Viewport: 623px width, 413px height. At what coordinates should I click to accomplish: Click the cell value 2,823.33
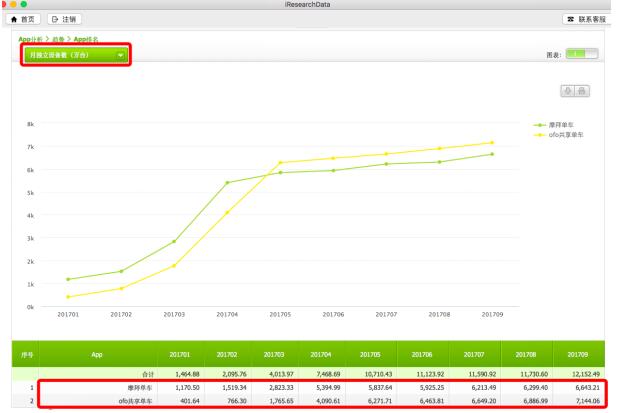point(281,388)
